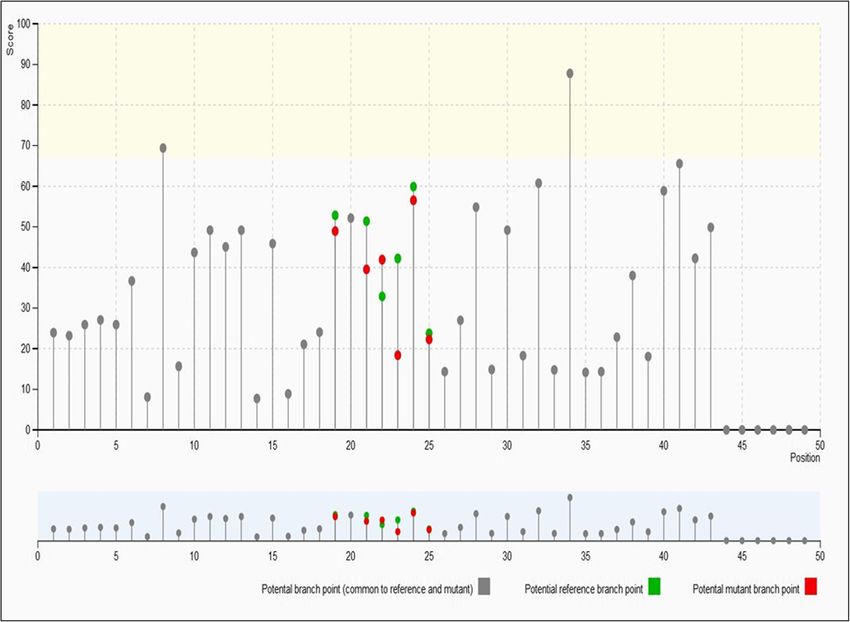Select the green reference point at position 24, main chart
The width and height of the screenshot is (850, 622).
(x=414, y=187)
